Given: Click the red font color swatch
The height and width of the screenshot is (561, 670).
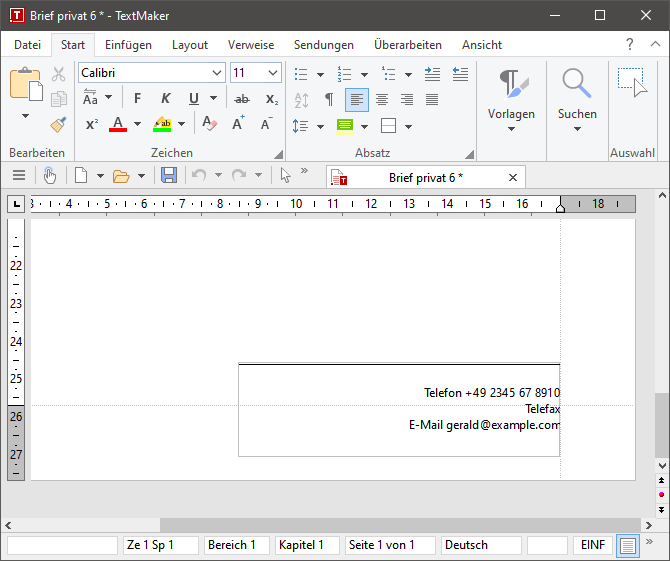Looking at the screenshot, I should click(x=118, y=125).
